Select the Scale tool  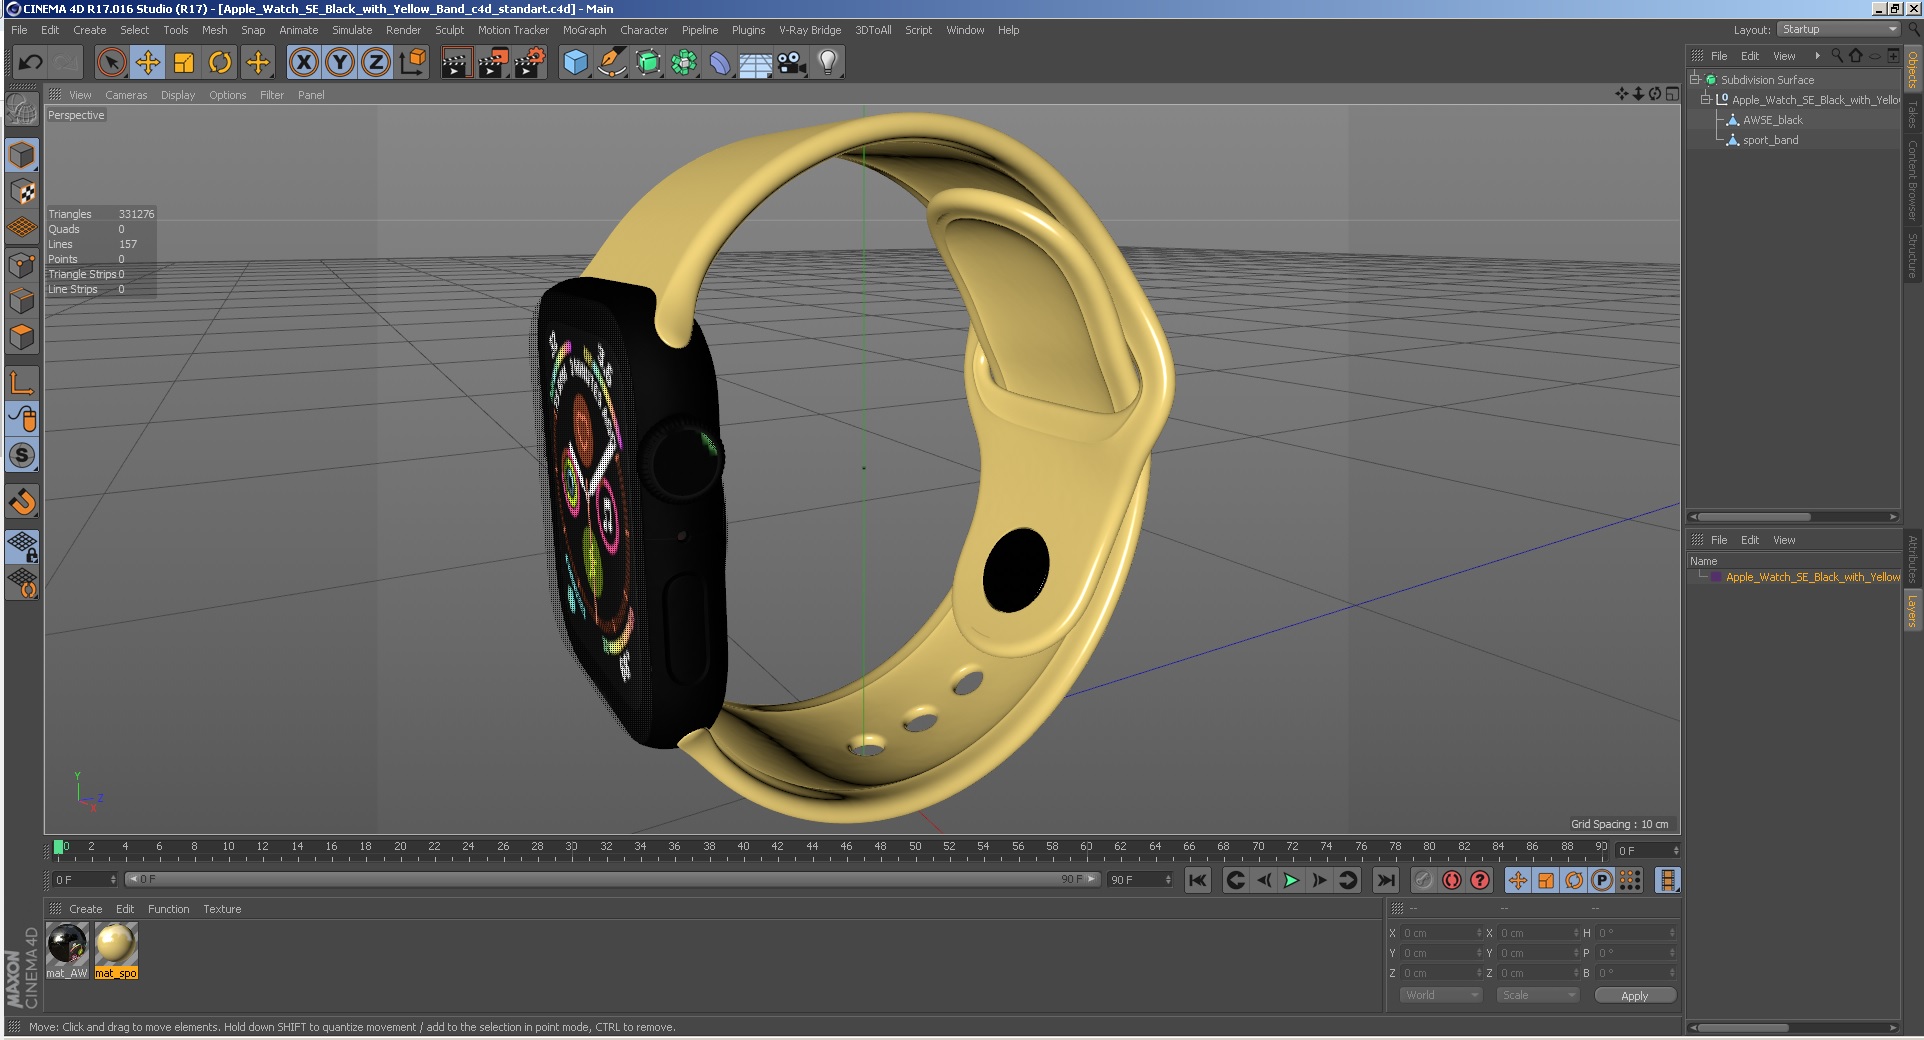pos(184,63)
